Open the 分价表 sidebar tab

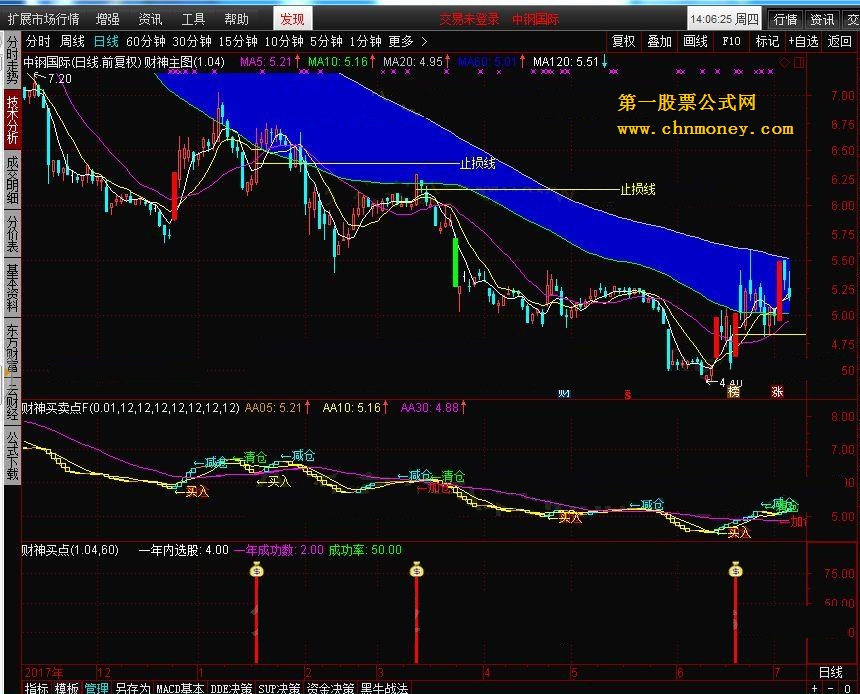(x=12, y=234)
